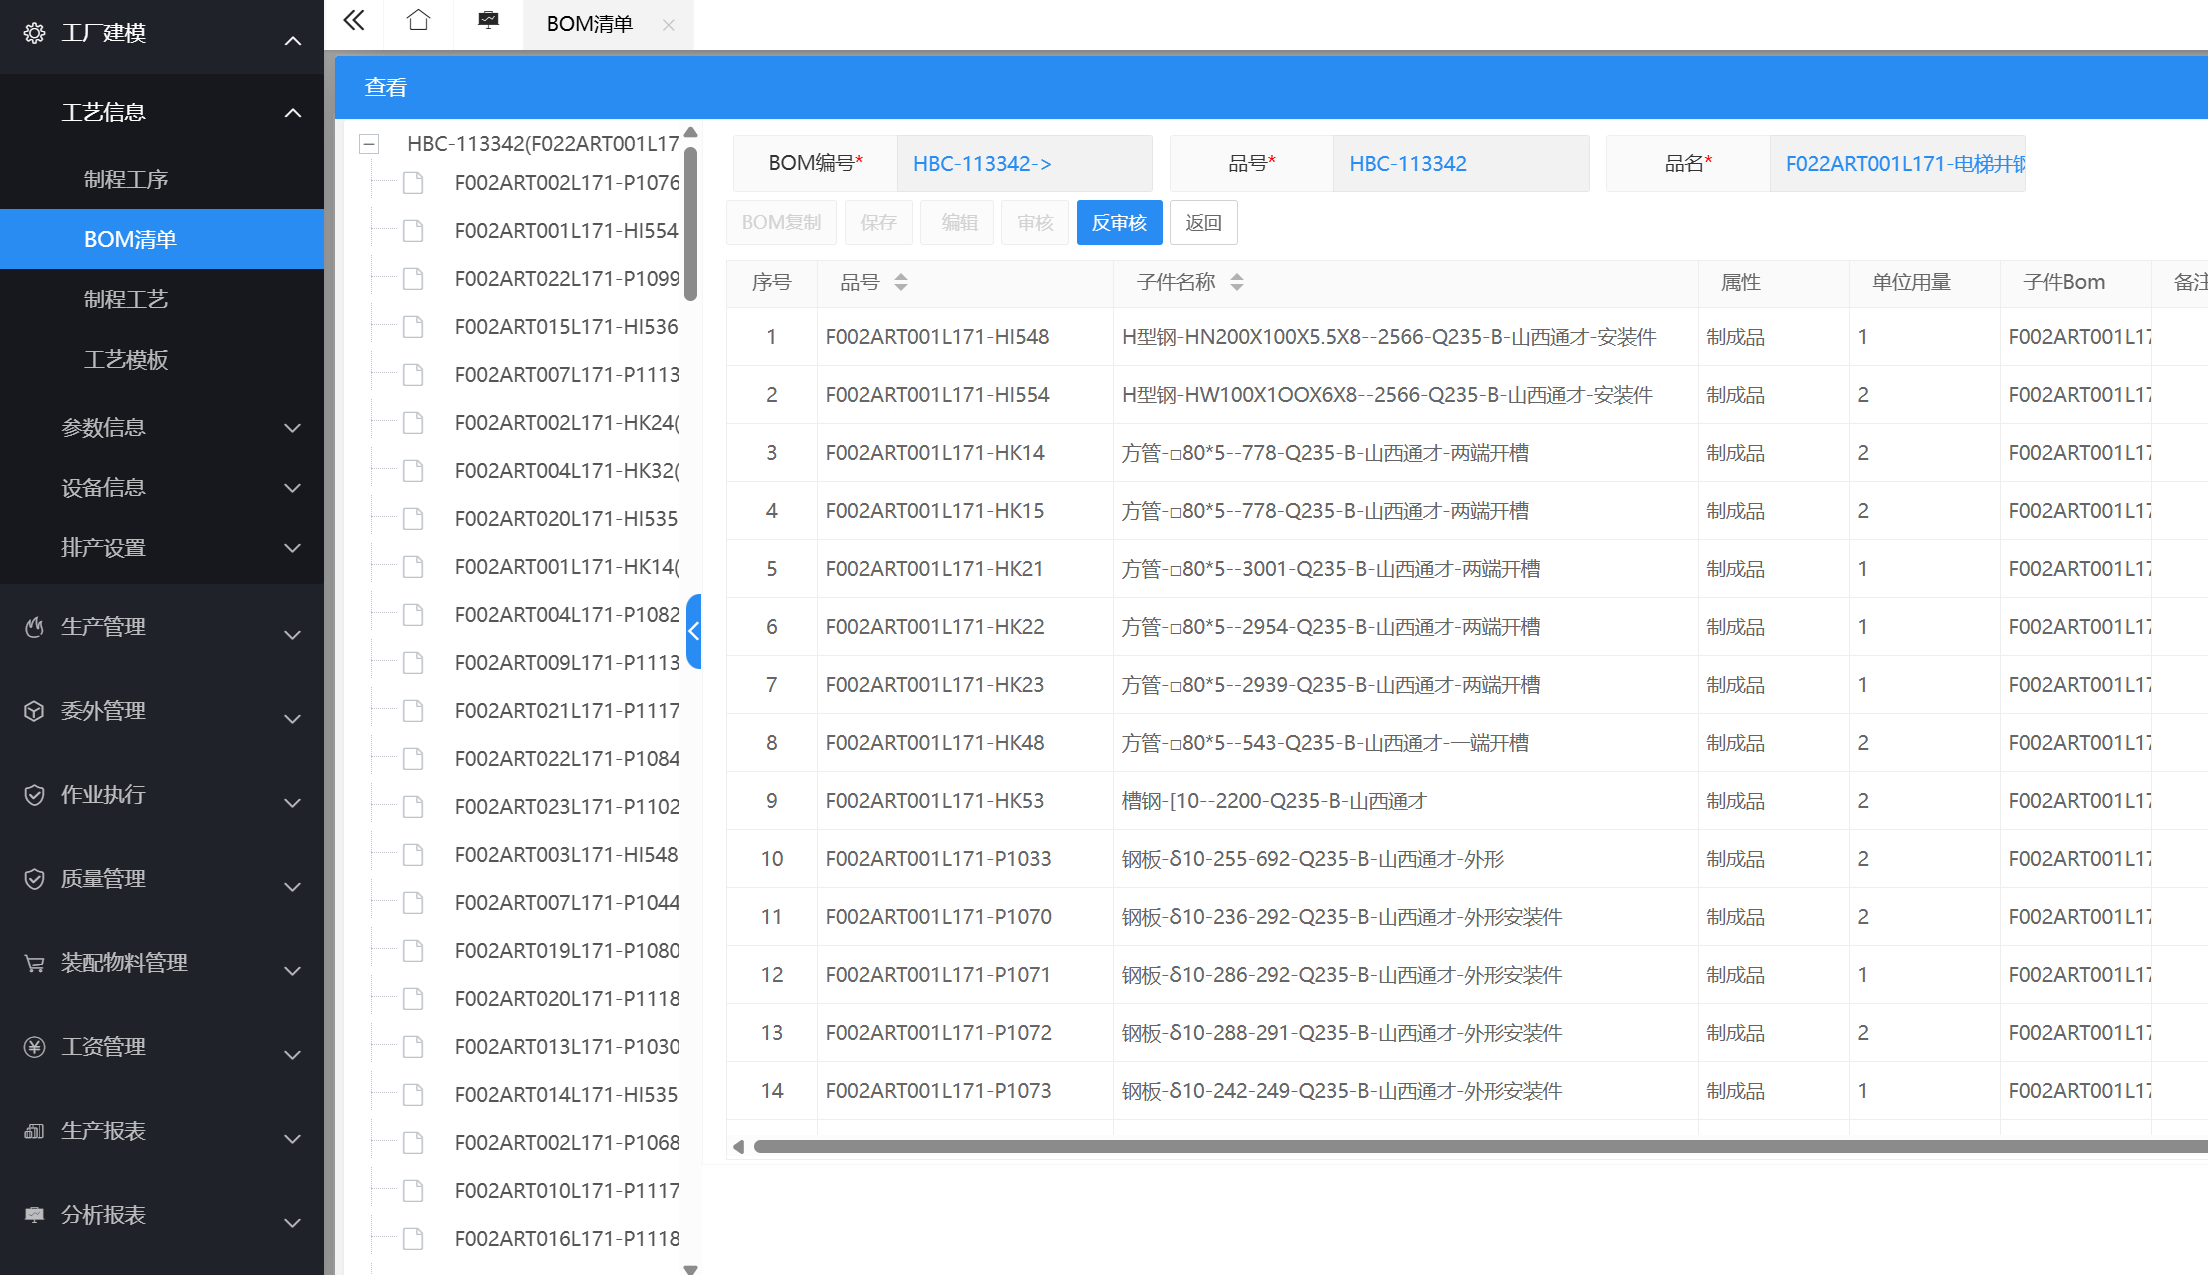2208x1275 pixels.
Task: Click the gear icon beside 工厂建模
Action: point(34,33)
